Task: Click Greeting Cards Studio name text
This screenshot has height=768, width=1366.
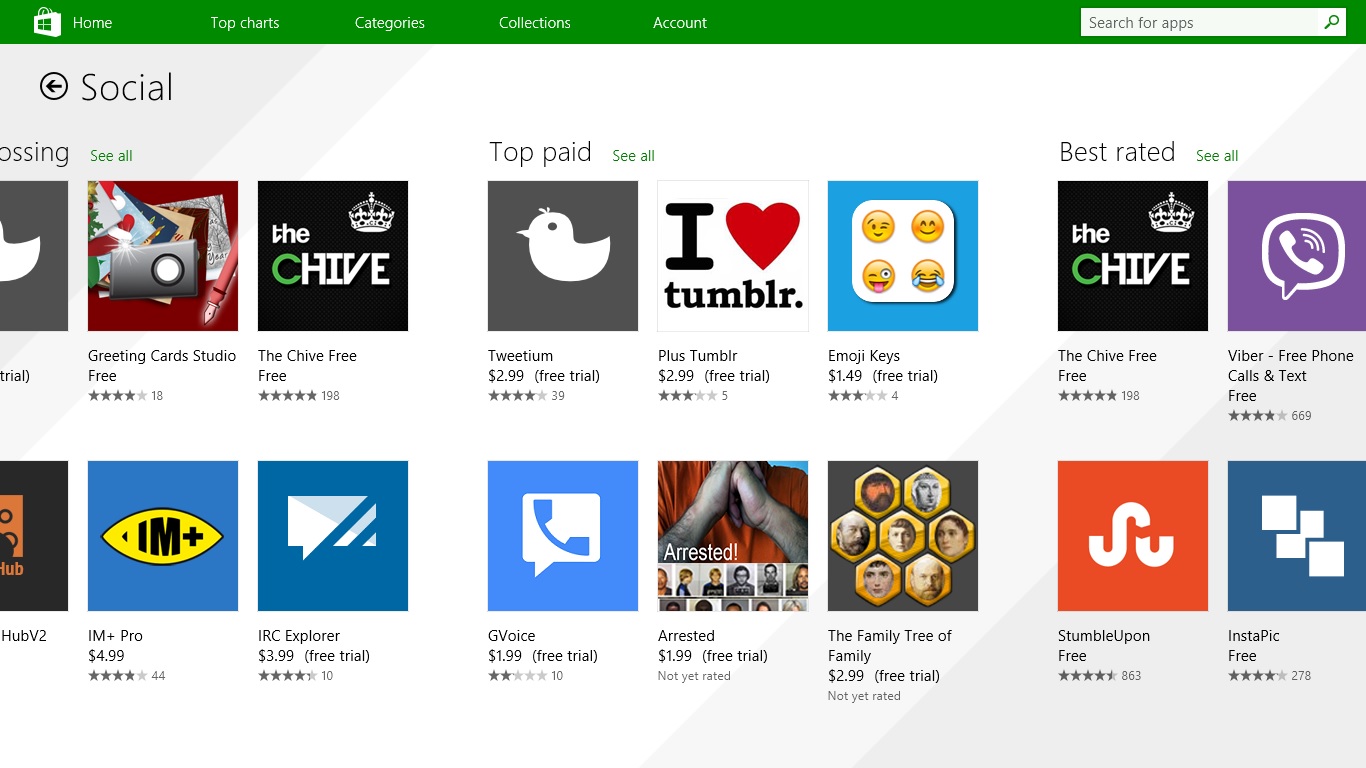Action: click(x=162, y=356)
